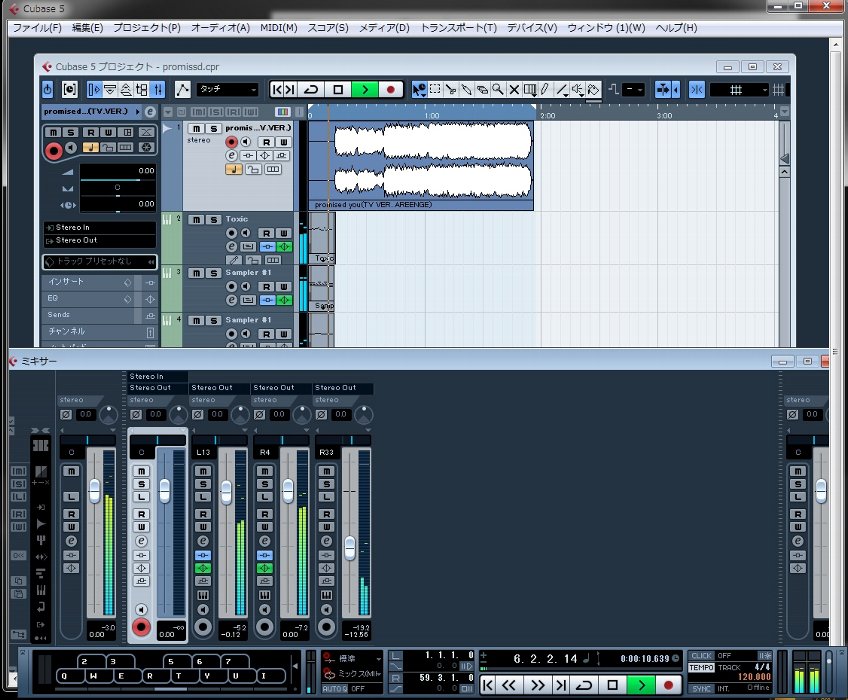Open the オーディオ(A) menu
848x700 pixels.
(x=220, y=28)
